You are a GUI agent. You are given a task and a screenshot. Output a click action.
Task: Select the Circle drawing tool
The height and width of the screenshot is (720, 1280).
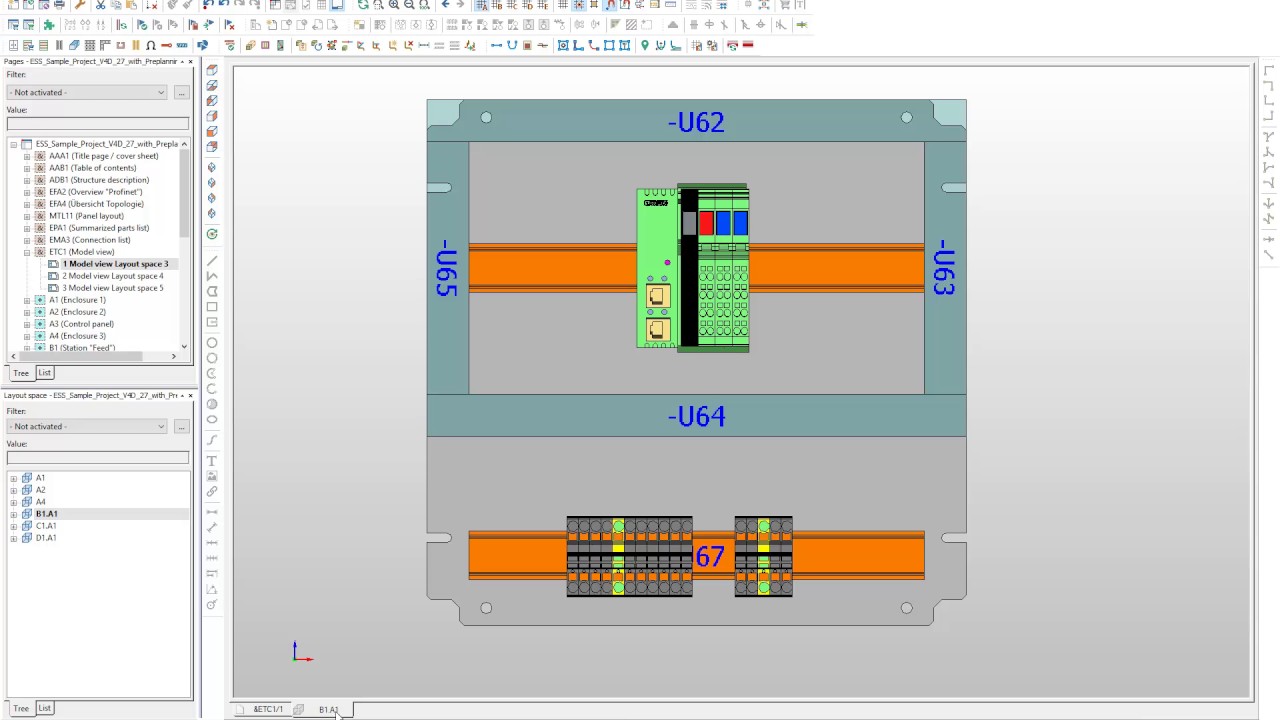click(212, 343)
